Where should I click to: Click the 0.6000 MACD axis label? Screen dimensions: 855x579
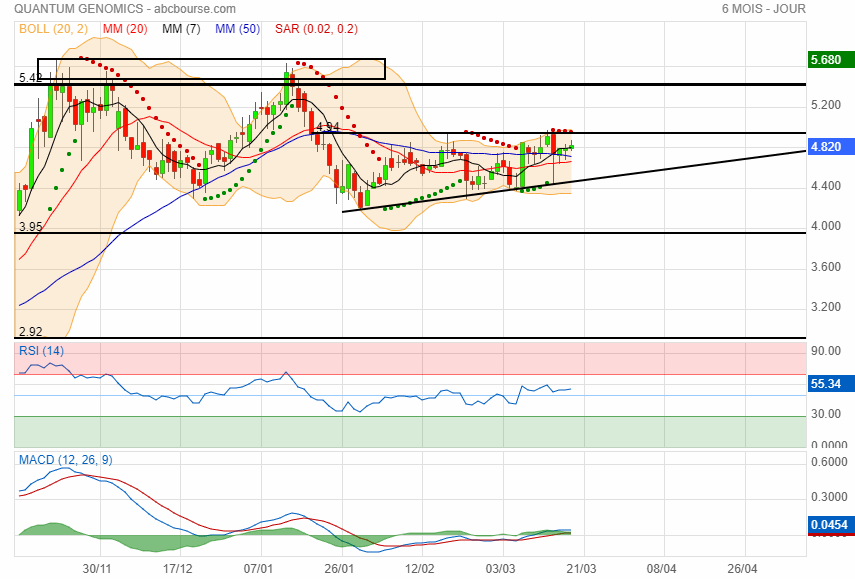(x=829, y=462)
